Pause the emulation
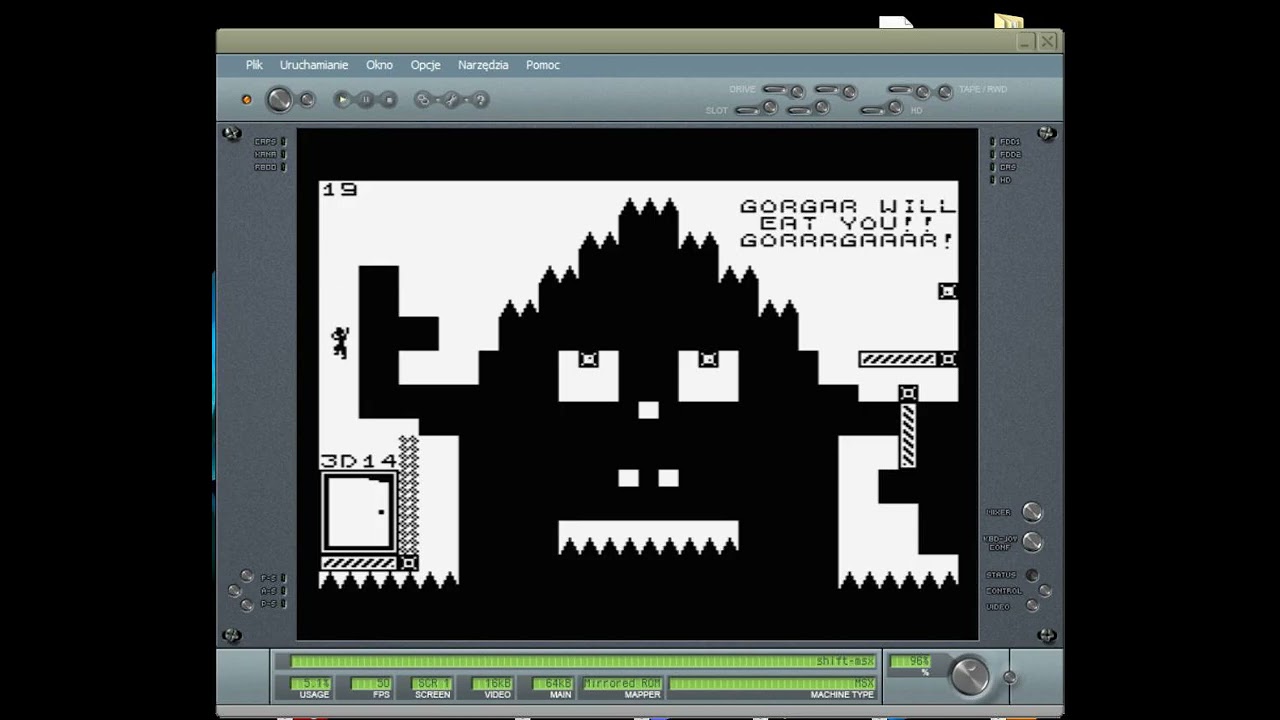 (x=366, y=99)
